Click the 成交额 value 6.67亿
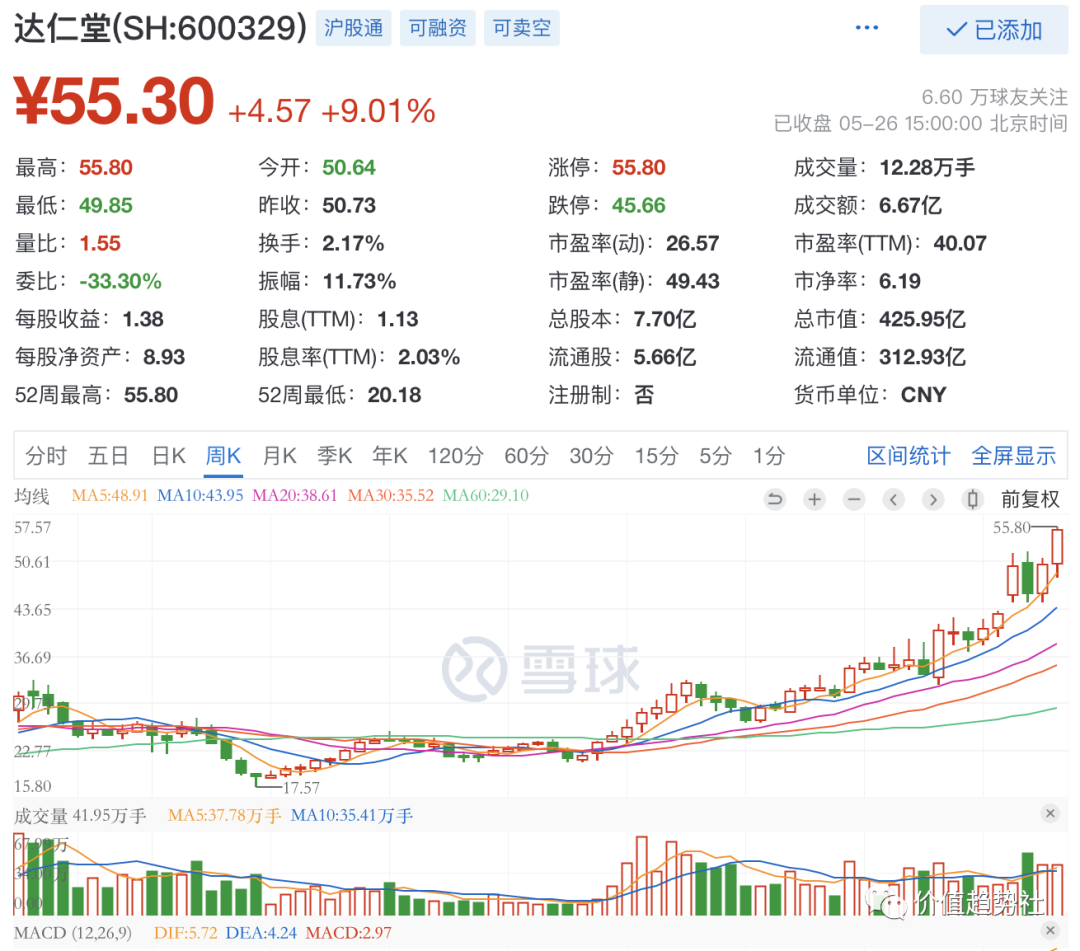 pyautogui.click(x=910, y=205)
